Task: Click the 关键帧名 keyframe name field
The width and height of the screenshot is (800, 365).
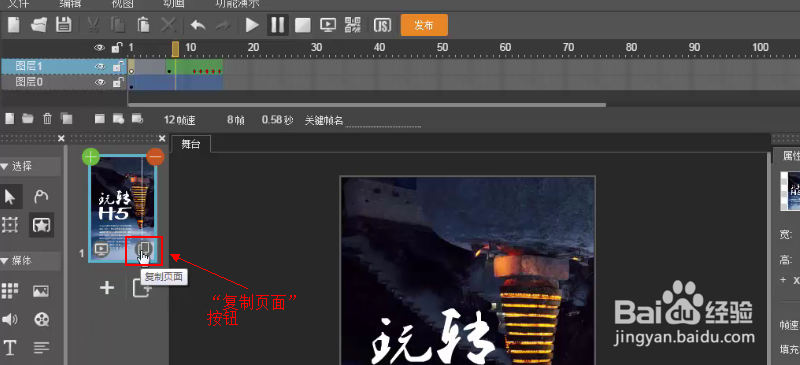Action: [383, 121]
